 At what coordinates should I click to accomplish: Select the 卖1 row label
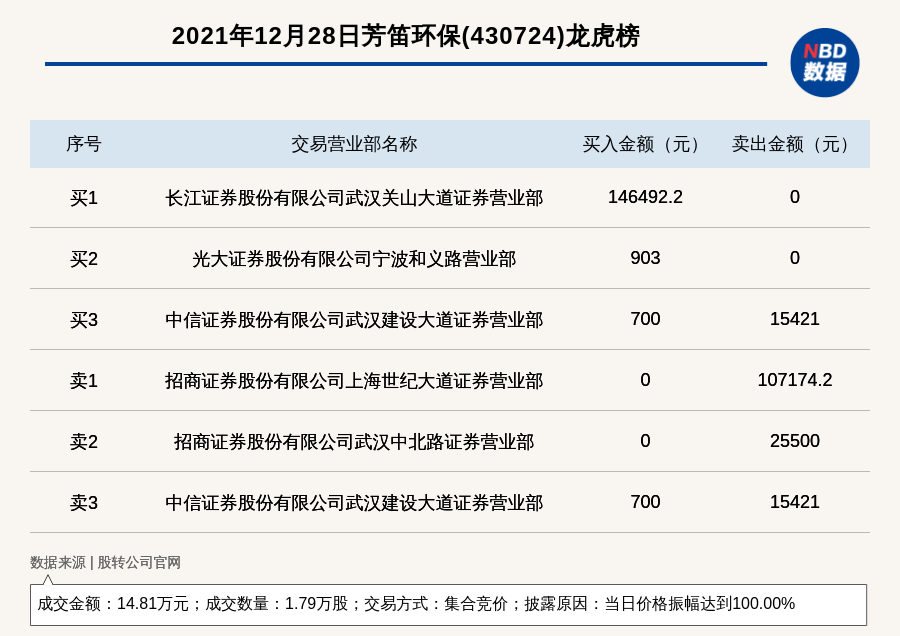[84, 381]
